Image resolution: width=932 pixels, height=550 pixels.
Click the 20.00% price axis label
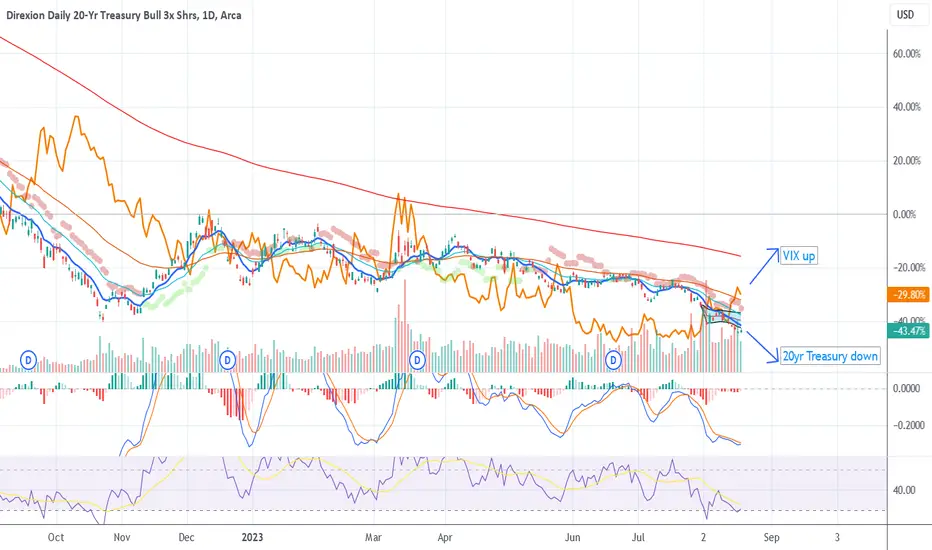click(906, 161)
